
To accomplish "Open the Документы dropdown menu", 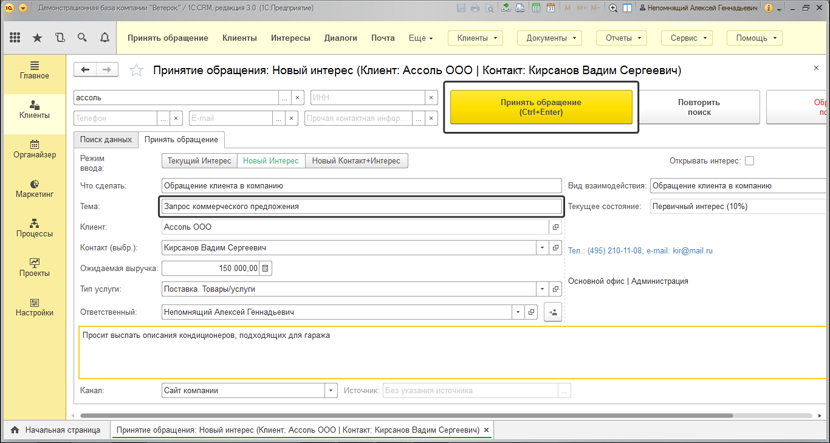I will pyautogui.click(x=548, y=38).
